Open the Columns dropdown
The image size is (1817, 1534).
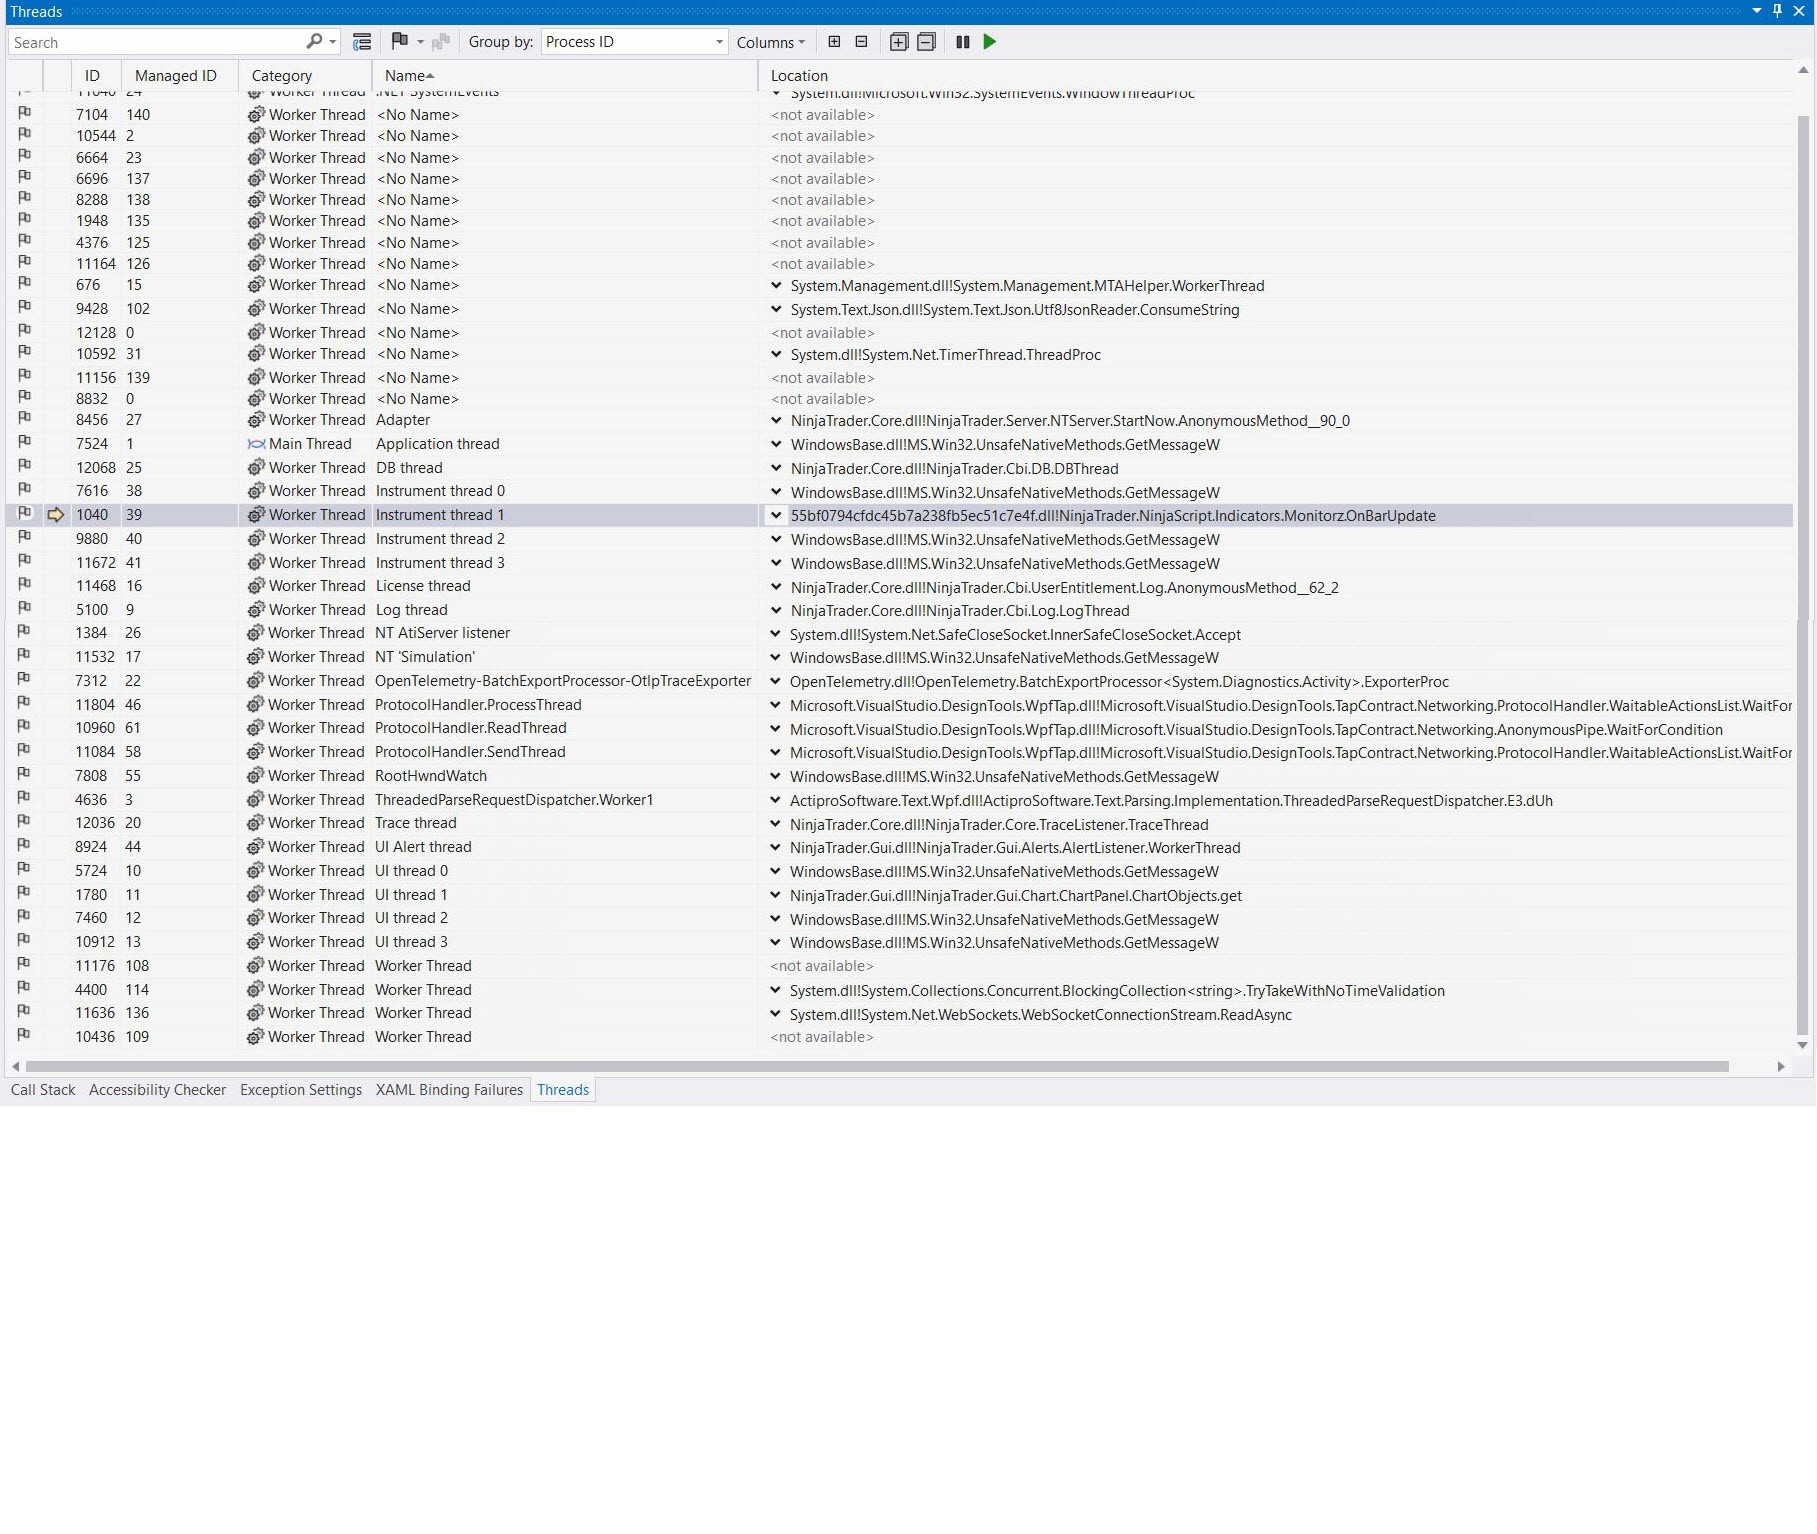coord(770,42)
